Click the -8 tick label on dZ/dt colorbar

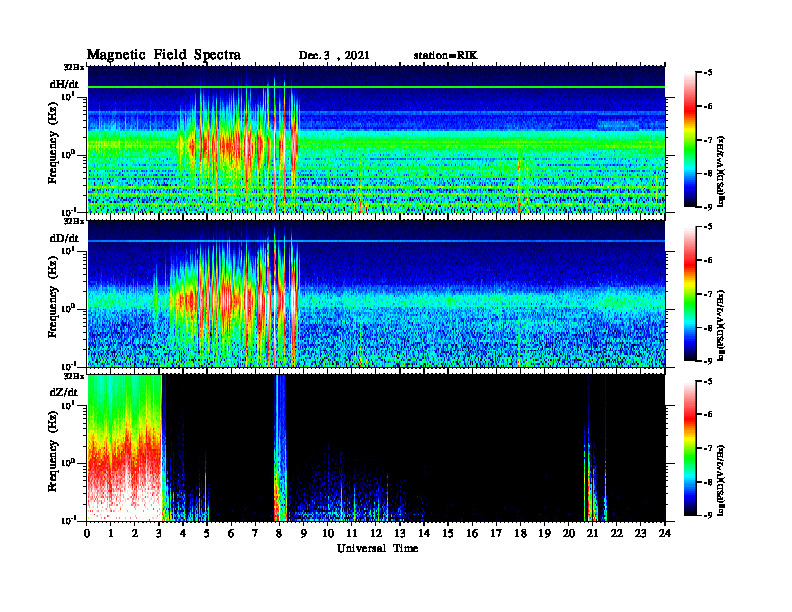pyautogui.click(x=708, y=482)
